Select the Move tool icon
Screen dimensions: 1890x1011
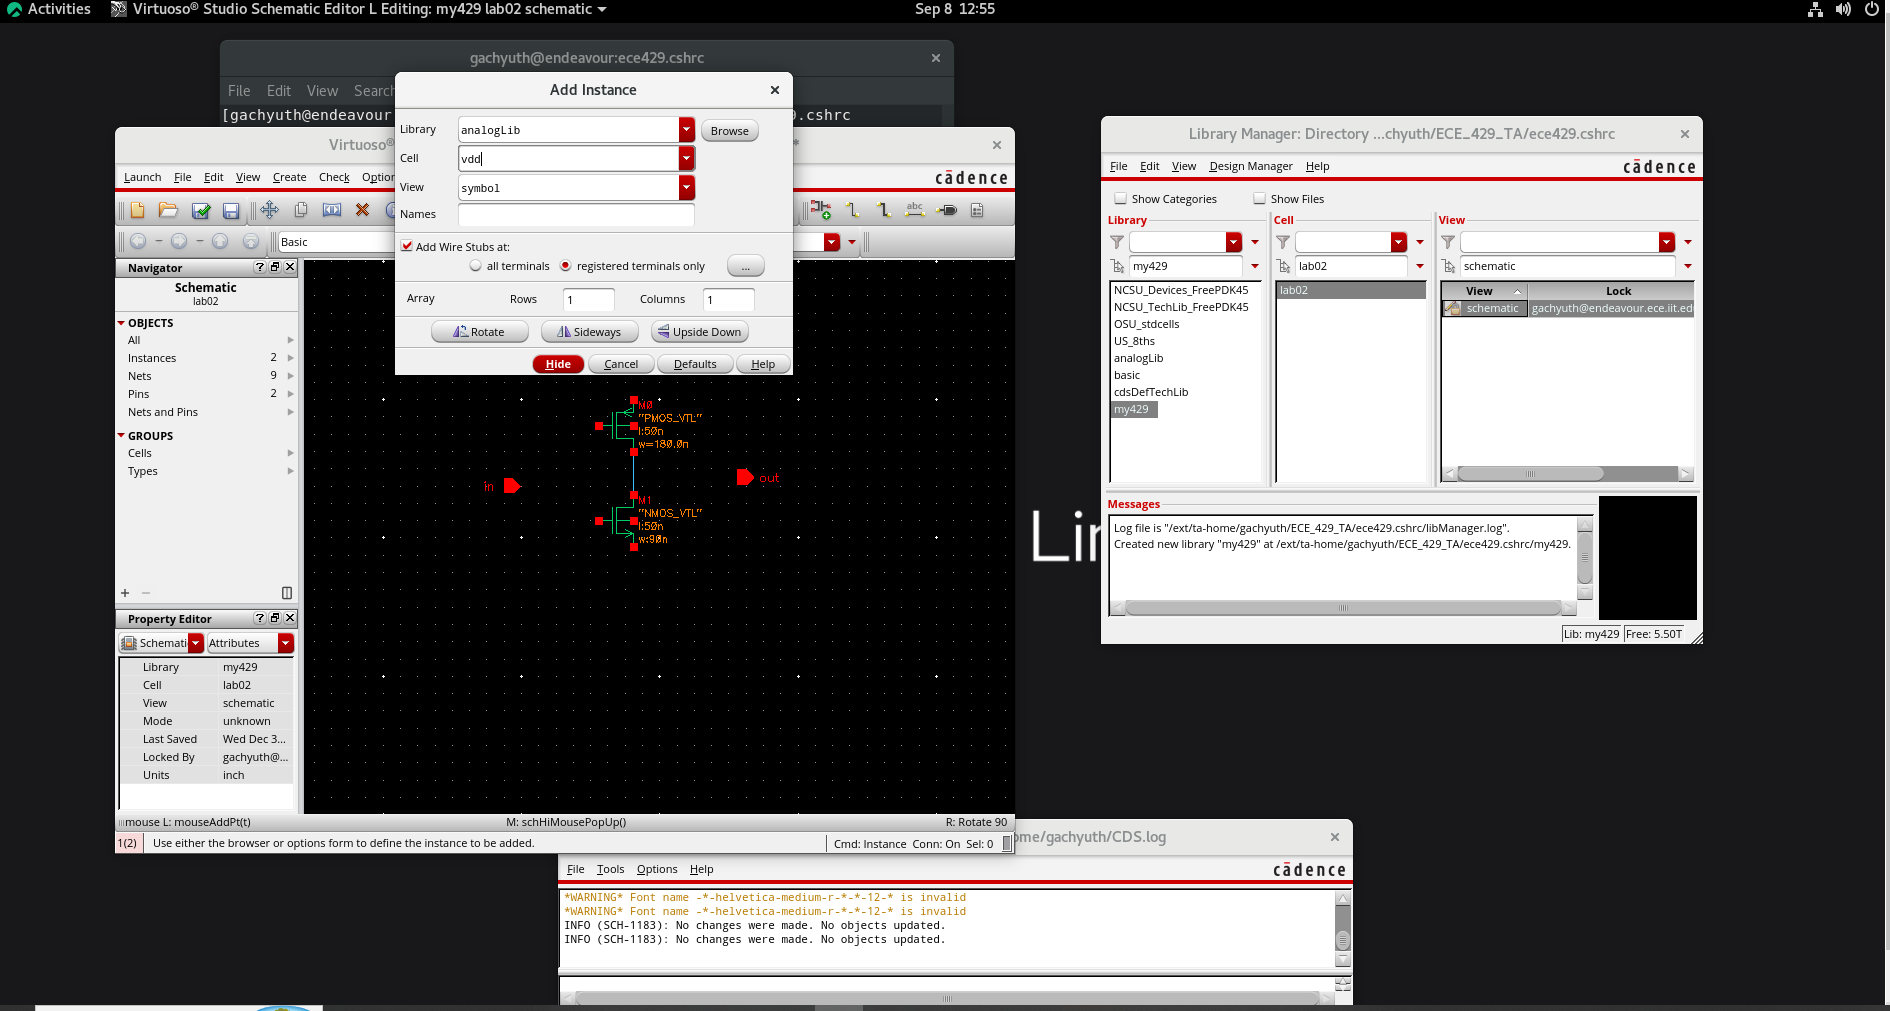(270, 210)
